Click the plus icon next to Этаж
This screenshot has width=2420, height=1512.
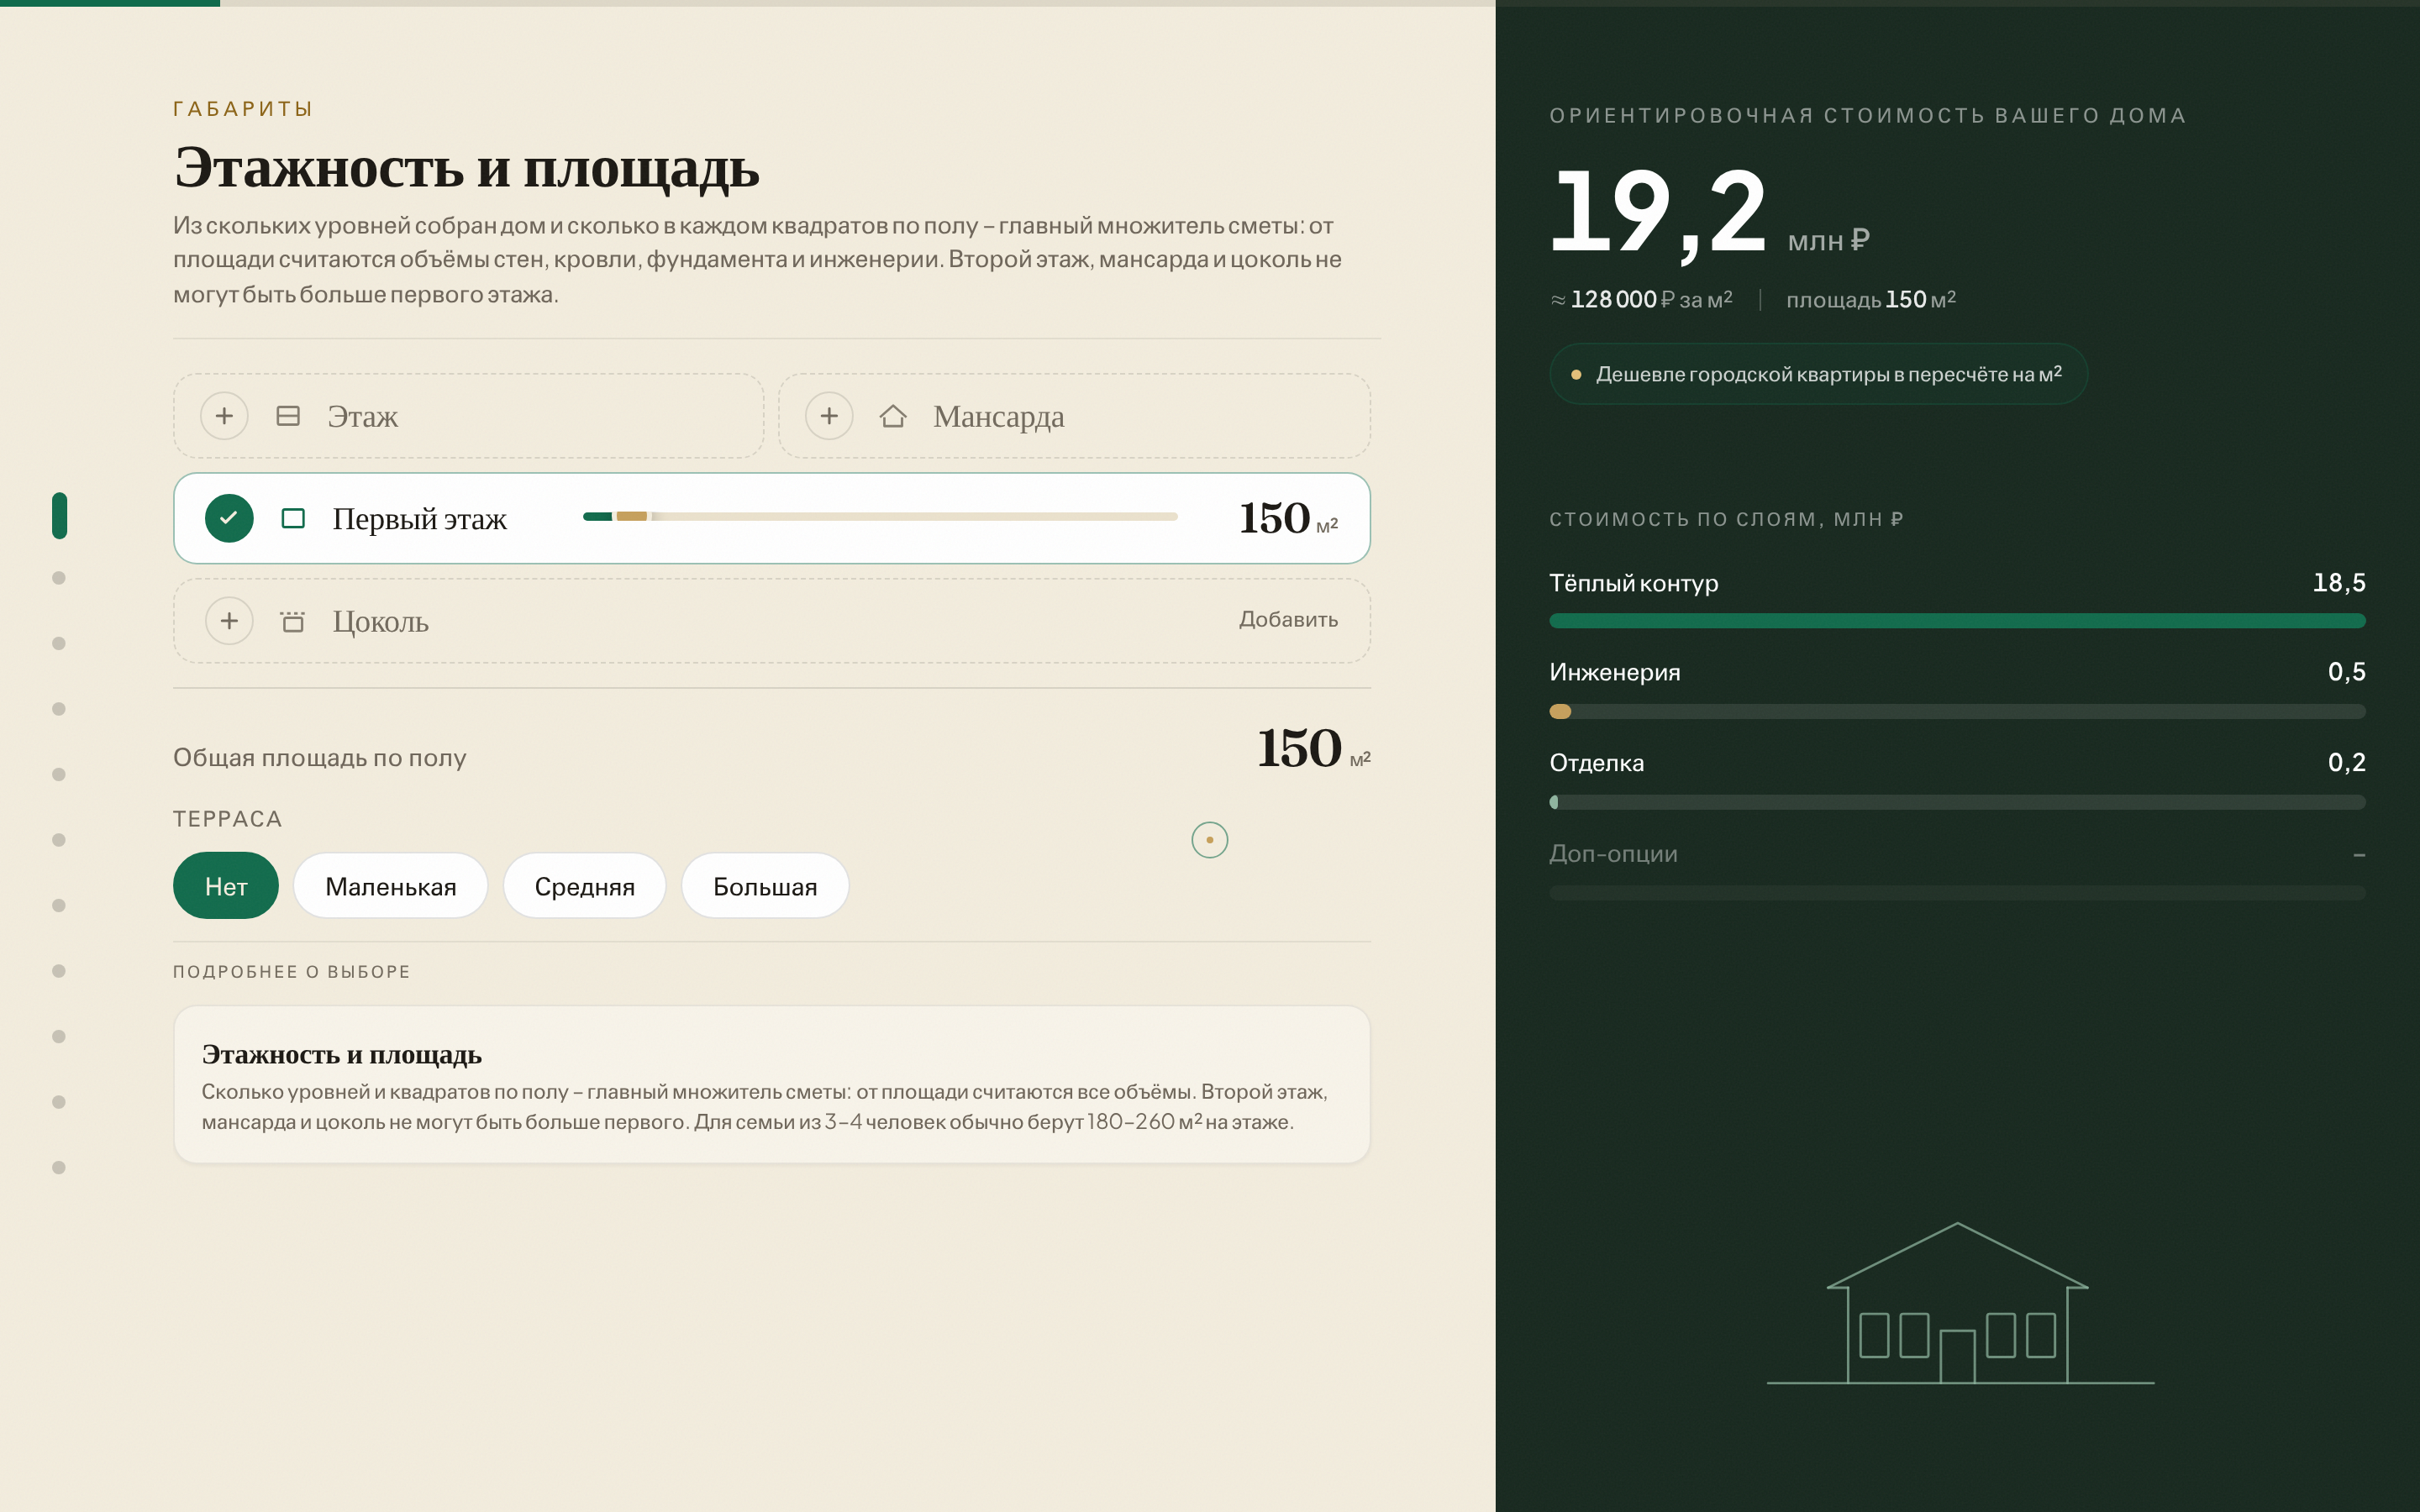pyautogui.click(x=224, y=416)
